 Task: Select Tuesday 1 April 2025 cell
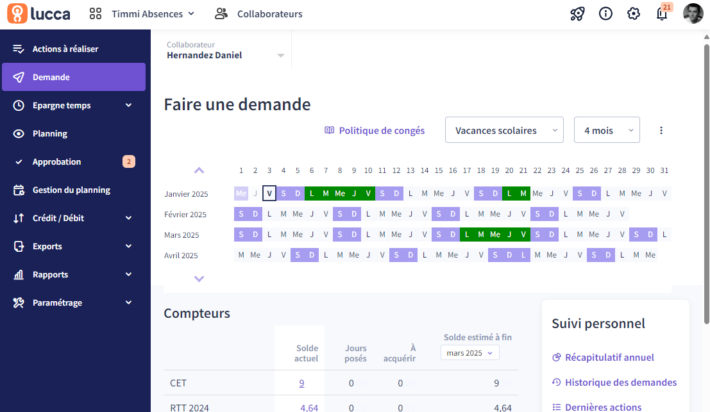click(241, 255)
